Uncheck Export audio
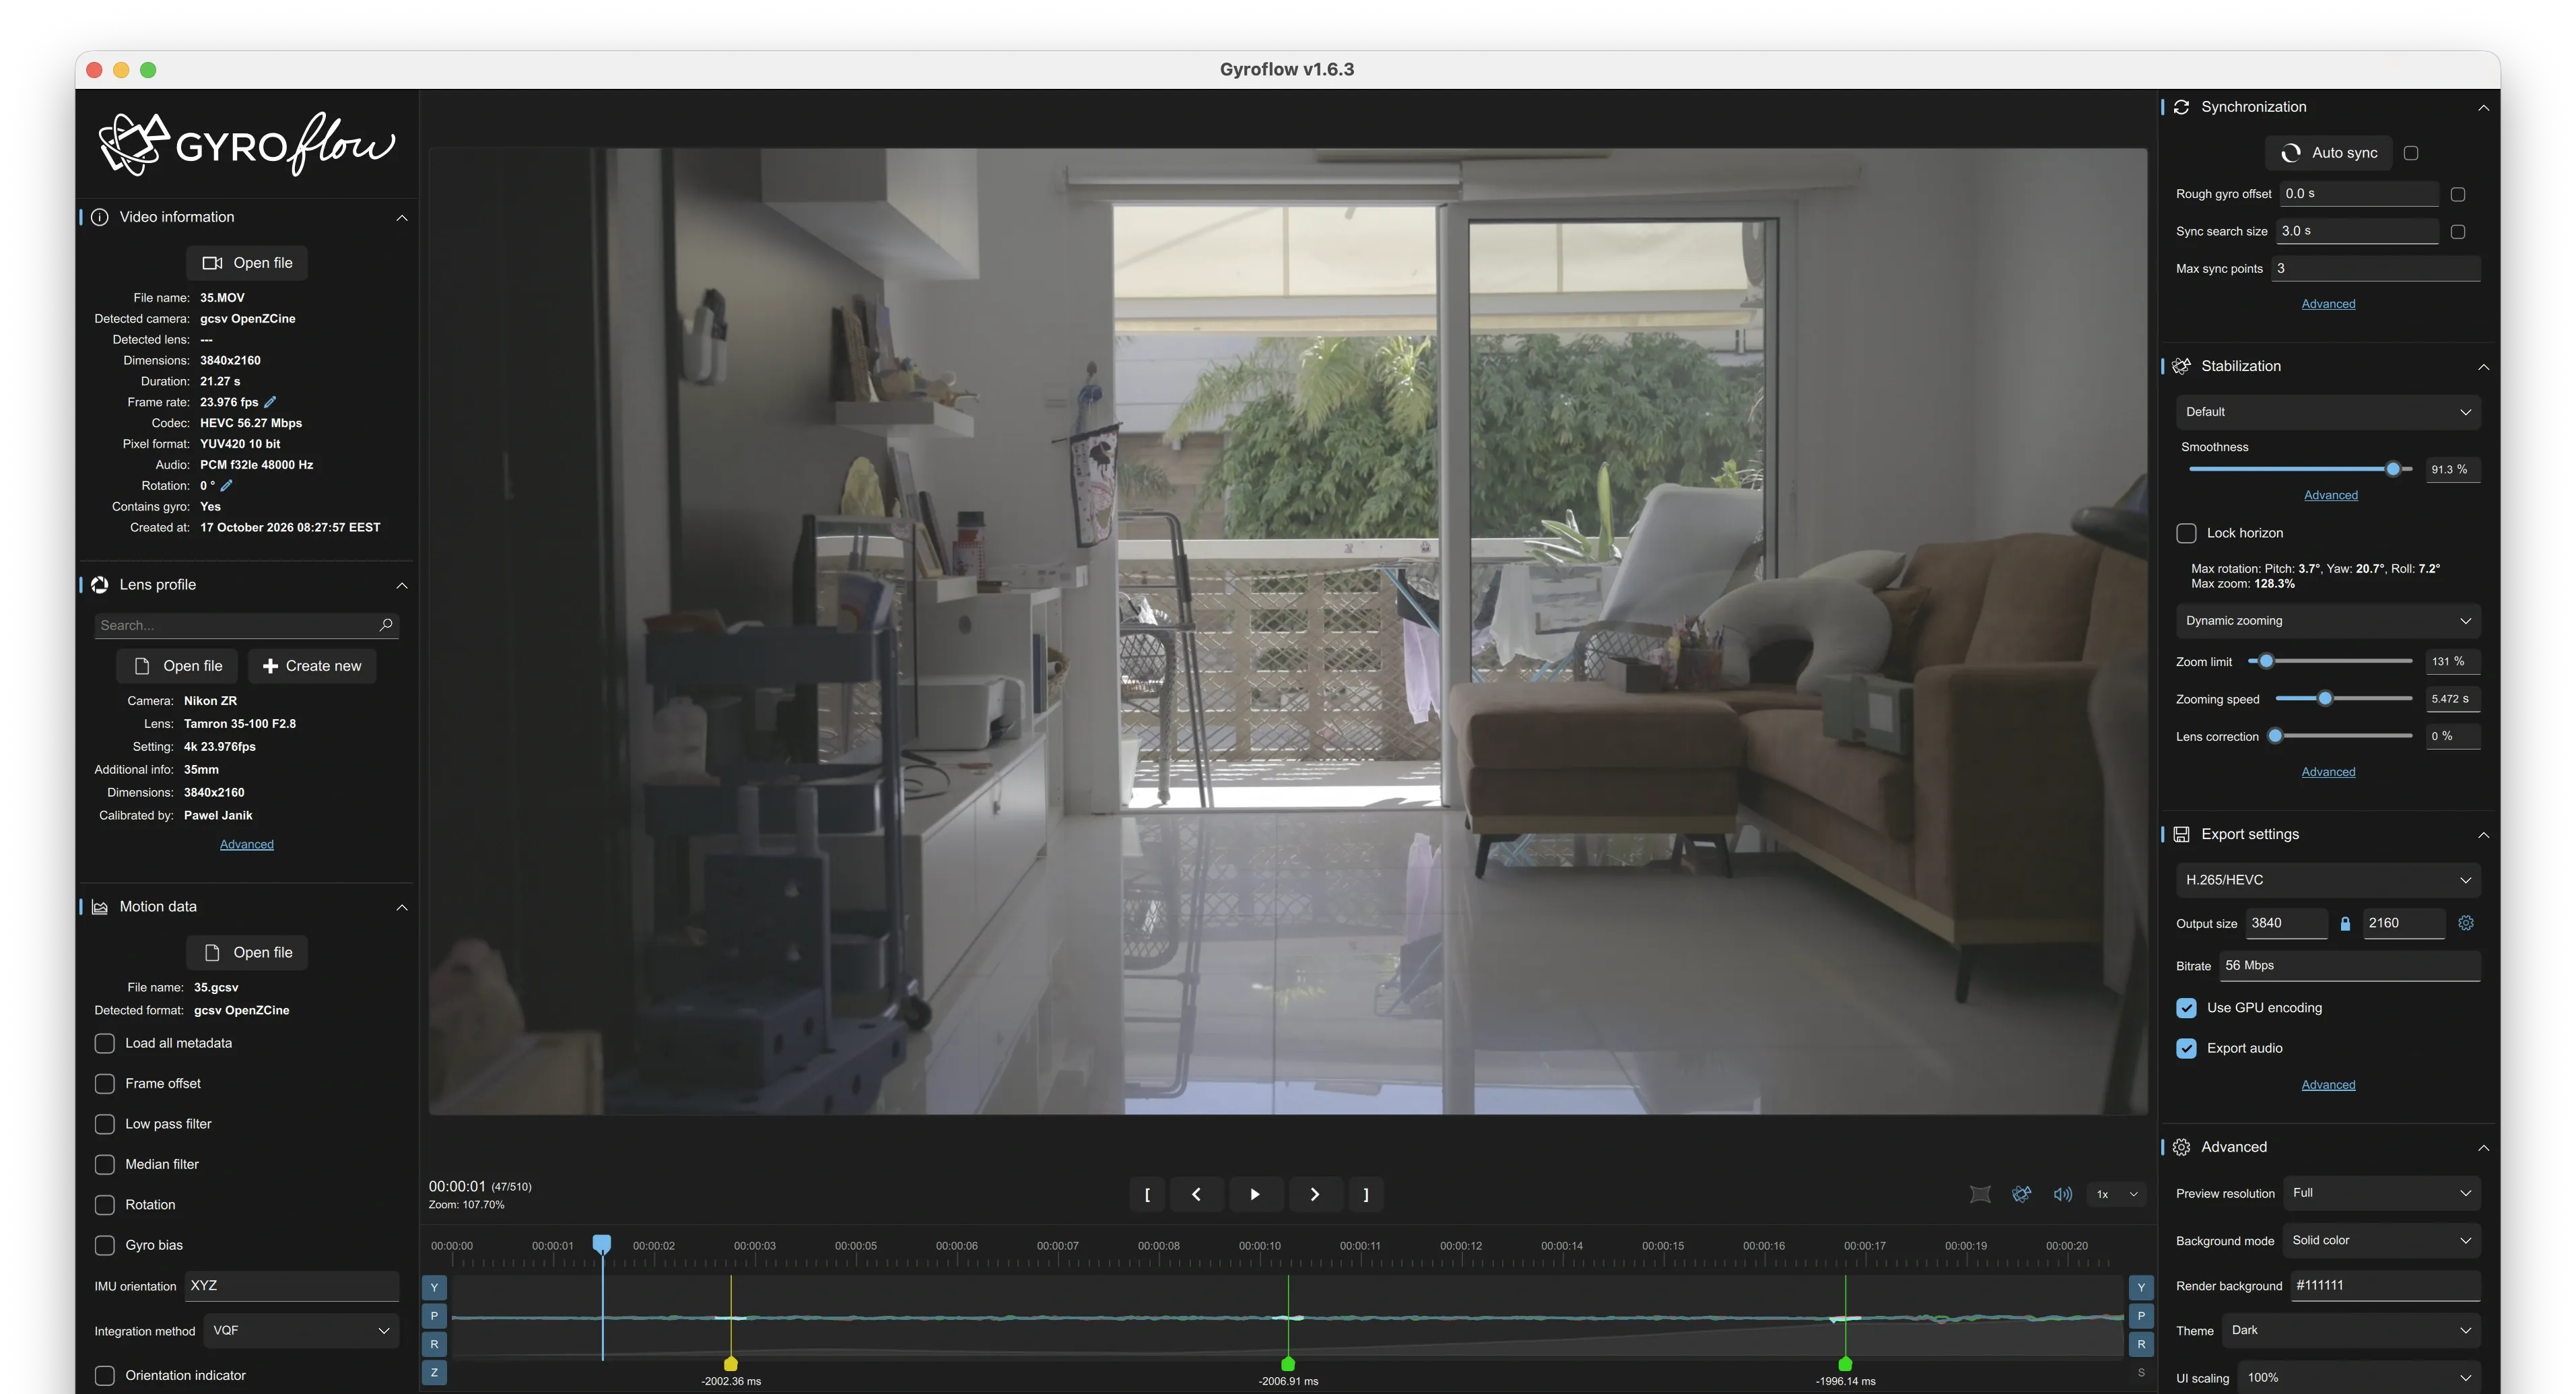 click(2187, 1048)
